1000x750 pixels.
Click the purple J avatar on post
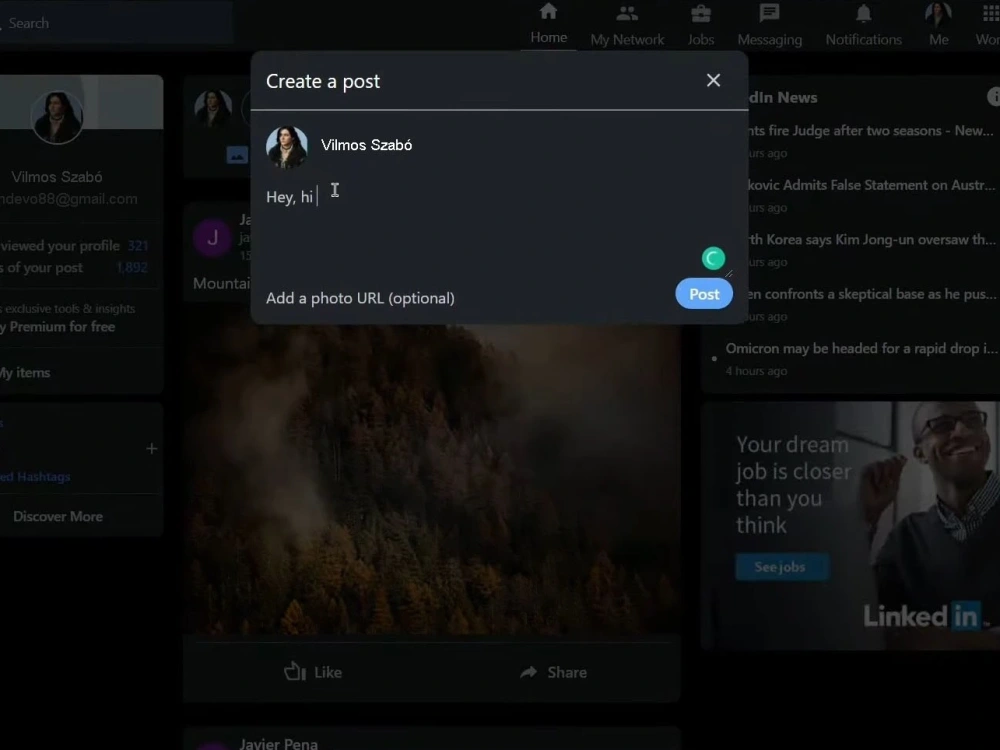(212, 238)
